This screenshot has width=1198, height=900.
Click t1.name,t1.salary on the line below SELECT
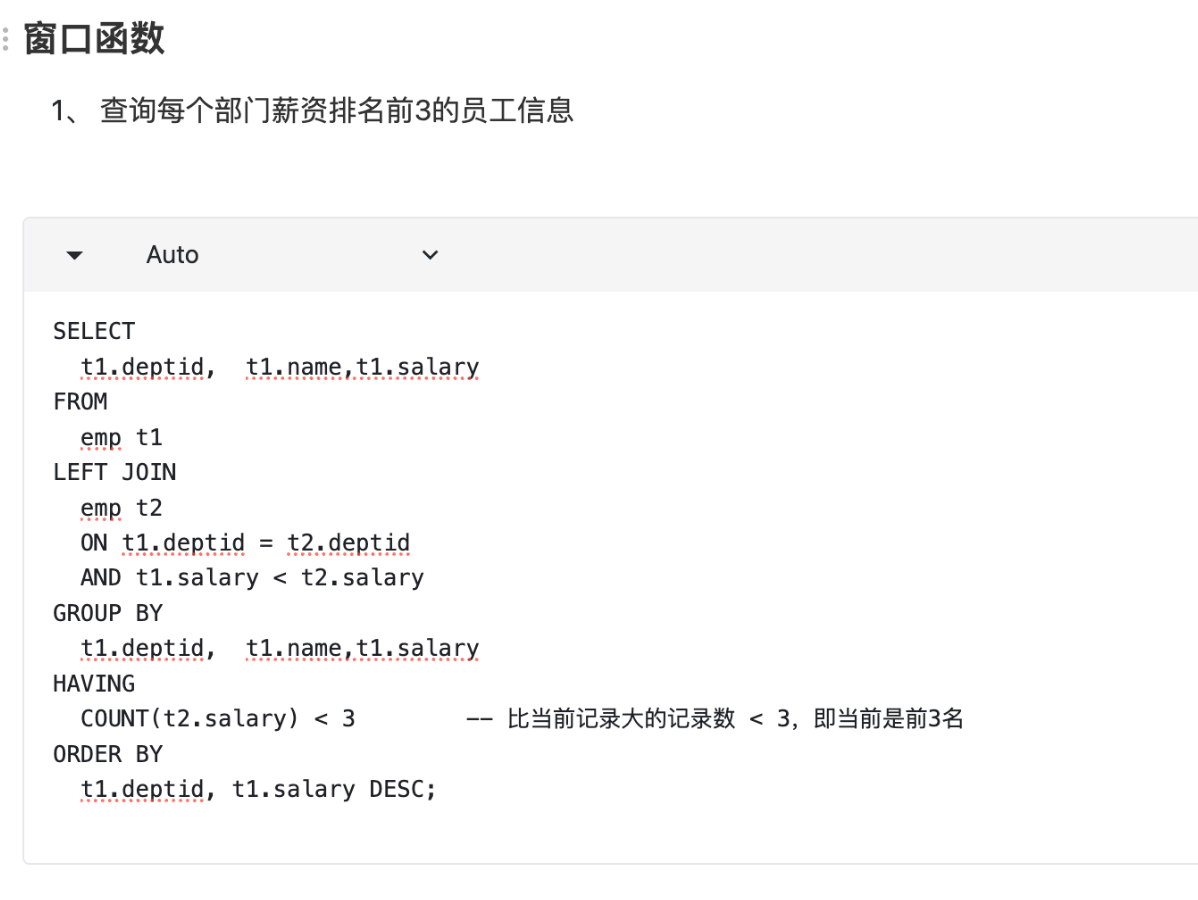coord(362,367)
